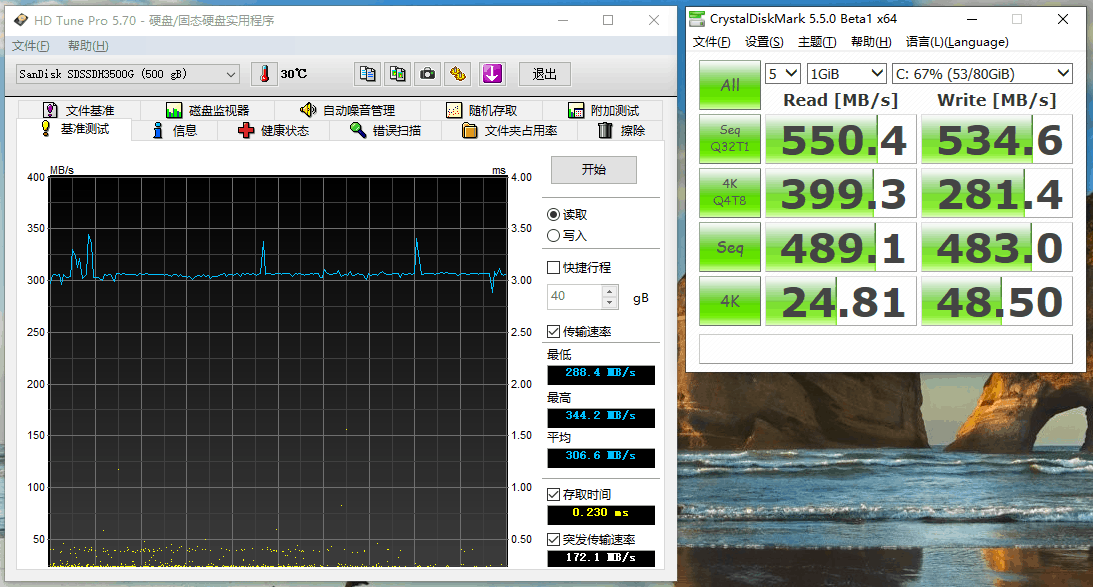Click the camera save screenshot icon
Image resolution: width=1093 pixels, height=587 pixels.
click(428, 74)
